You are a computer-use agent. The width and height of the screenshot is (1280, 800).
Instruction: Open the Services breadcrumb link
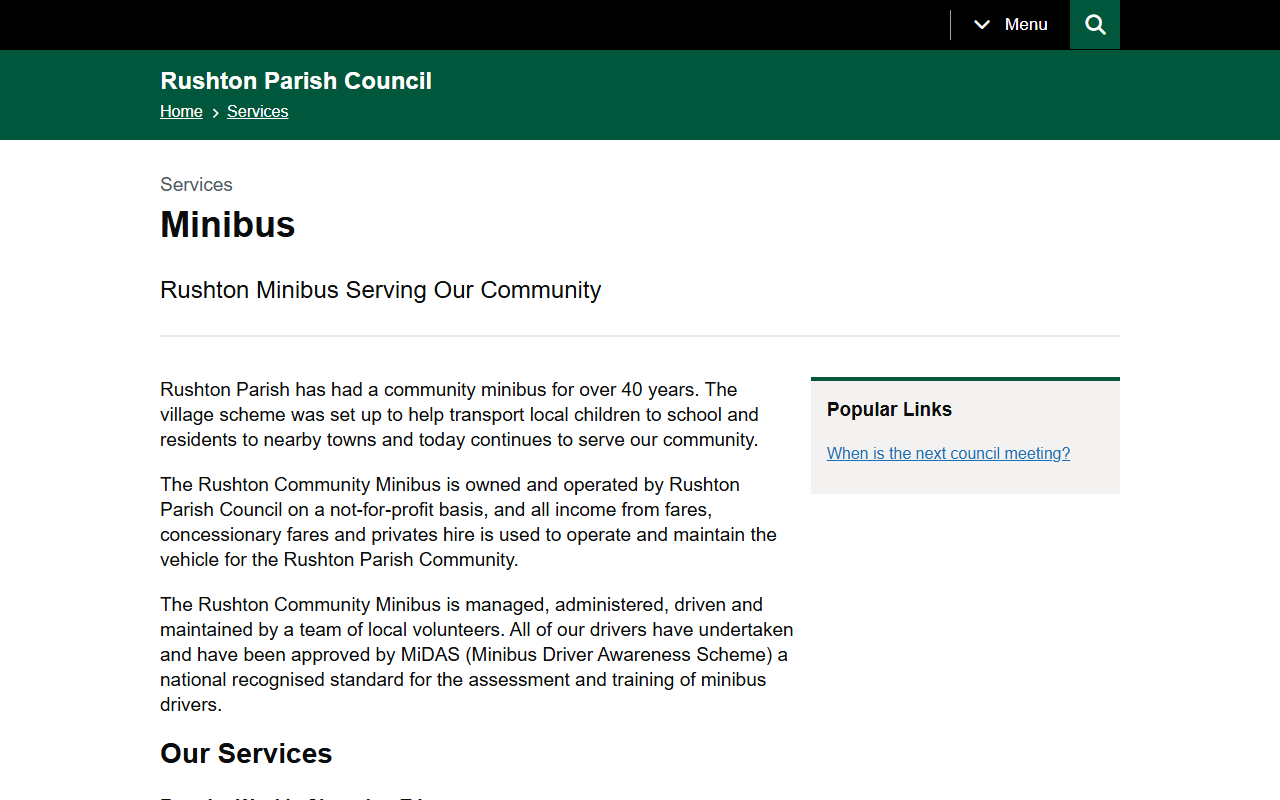(257, 111)
